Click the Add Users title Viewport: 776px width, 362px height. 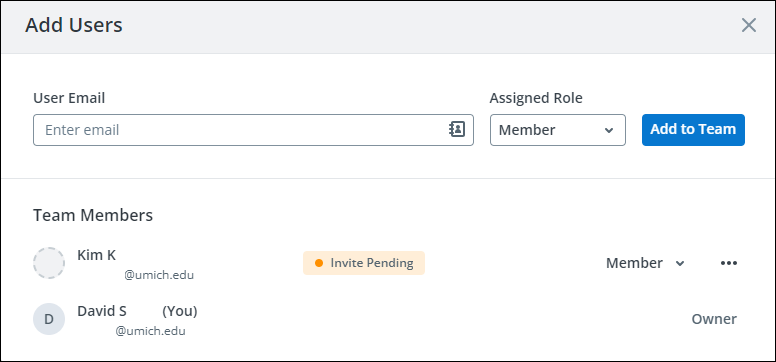(x=74, y=25)
